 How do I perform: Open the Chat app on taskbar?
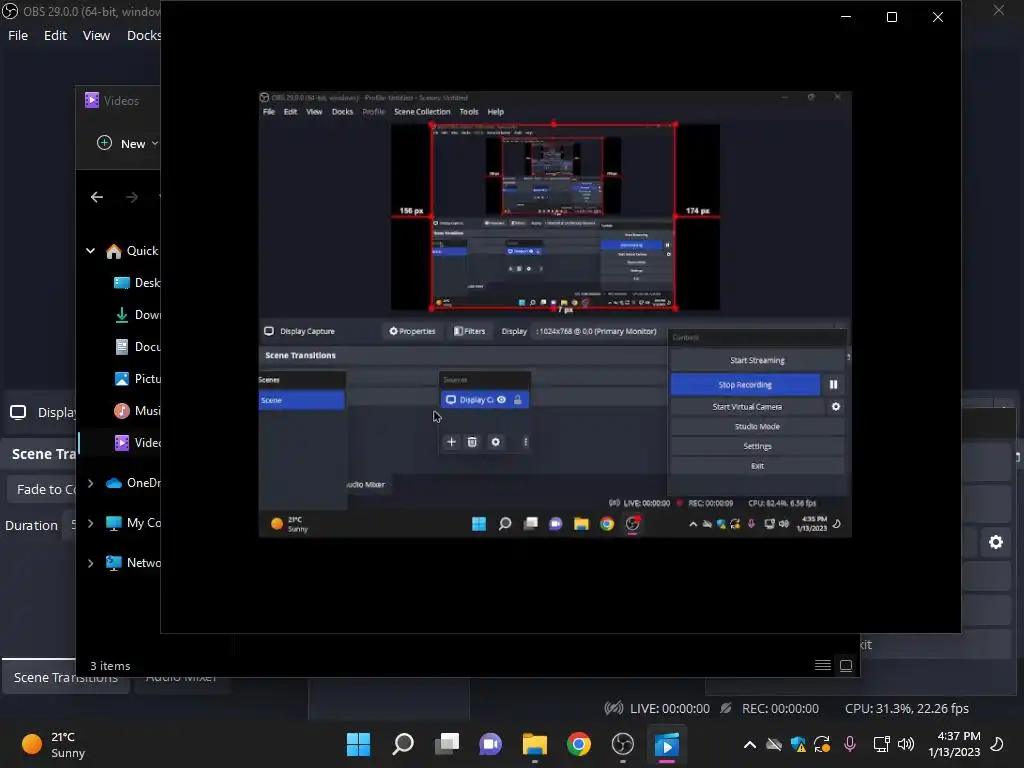click(x=490, y=744)
